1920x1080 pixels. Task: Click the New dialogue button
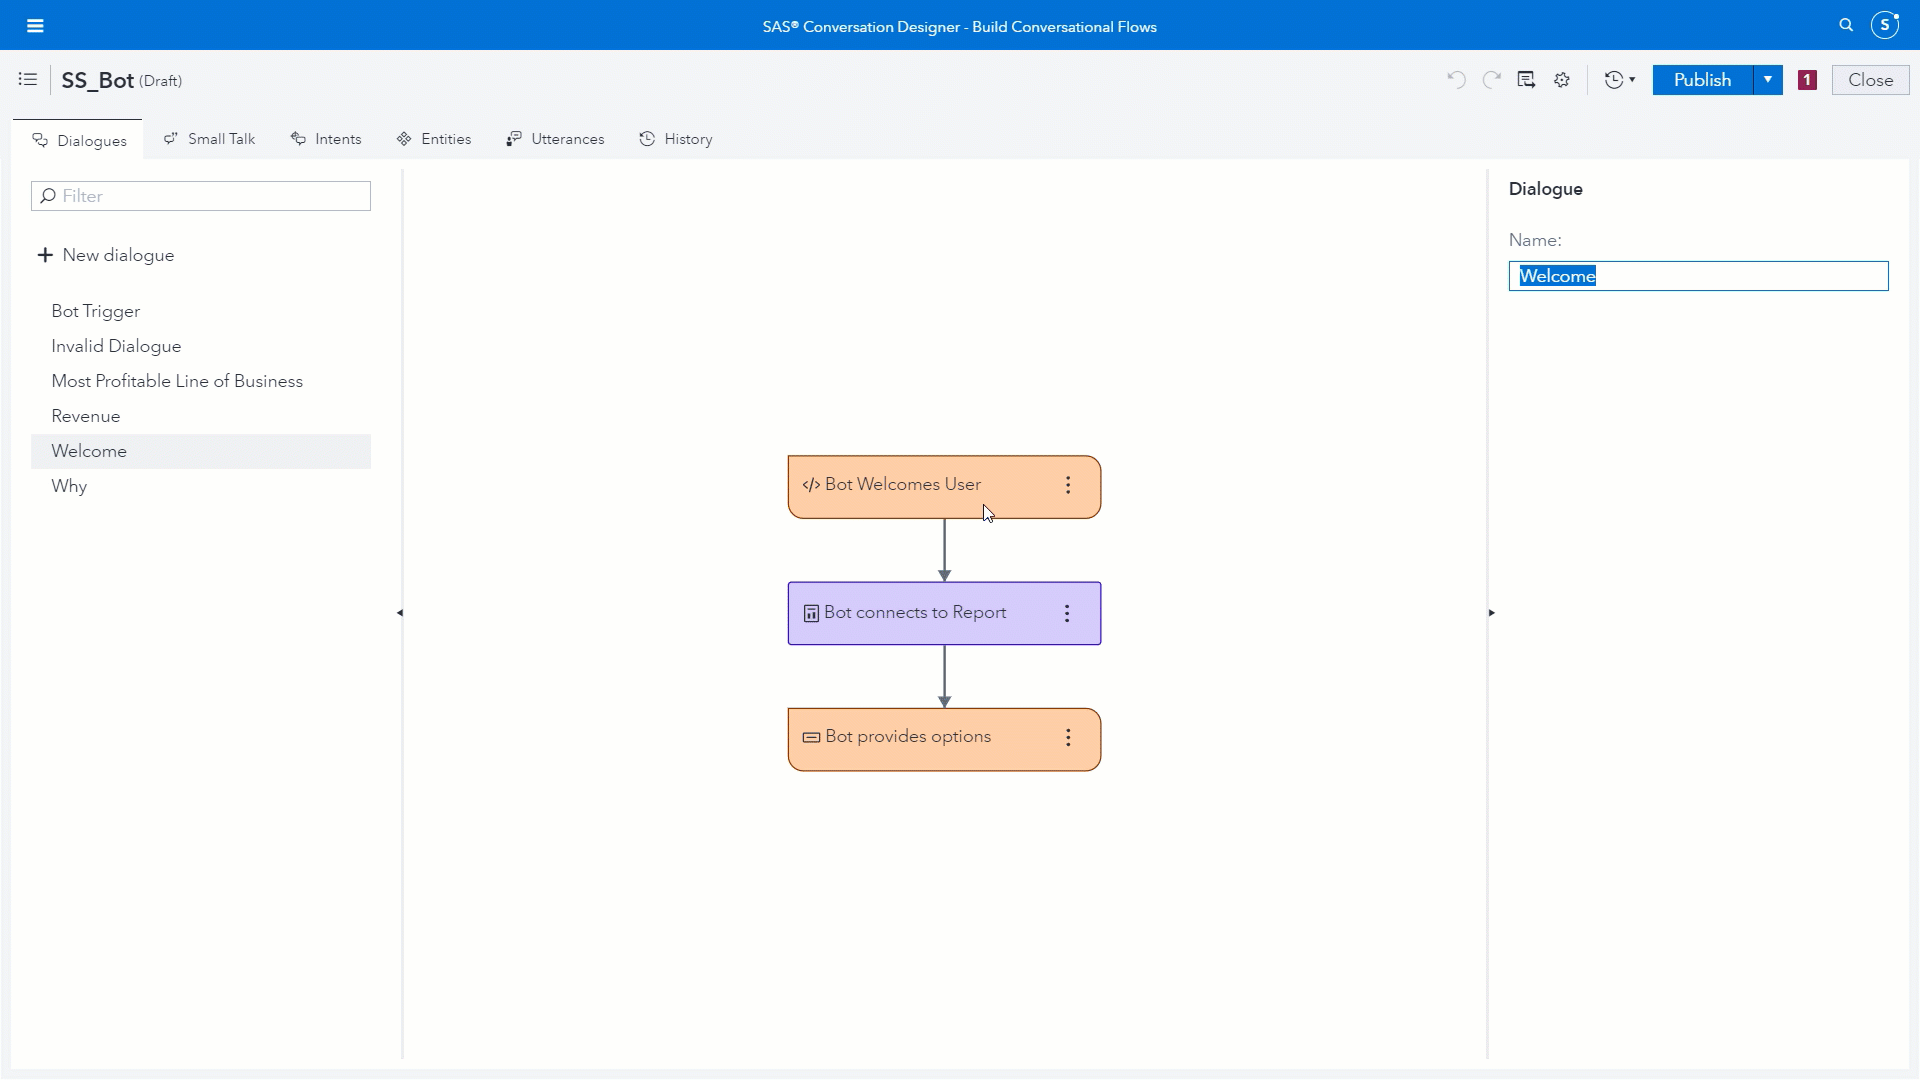[105, 255]
